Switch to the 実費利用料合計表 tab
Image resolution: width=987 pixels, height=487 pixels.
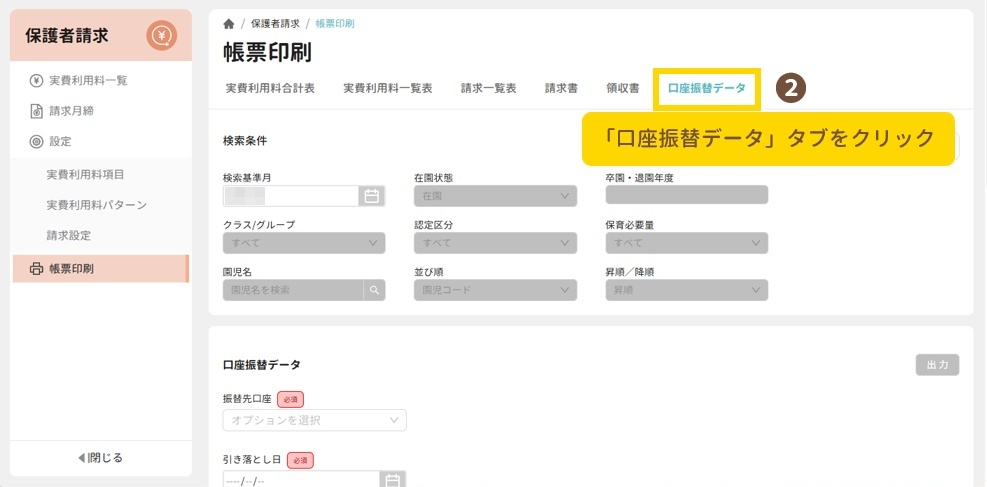click(x=270, y=88)
